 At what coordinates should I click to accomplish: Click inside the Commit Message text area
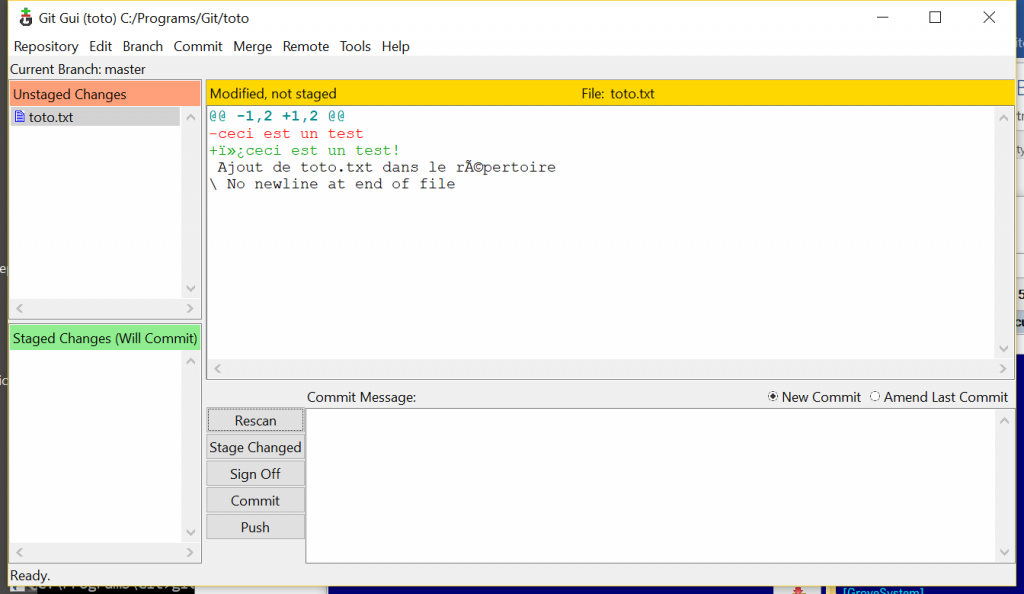[650, 486]
